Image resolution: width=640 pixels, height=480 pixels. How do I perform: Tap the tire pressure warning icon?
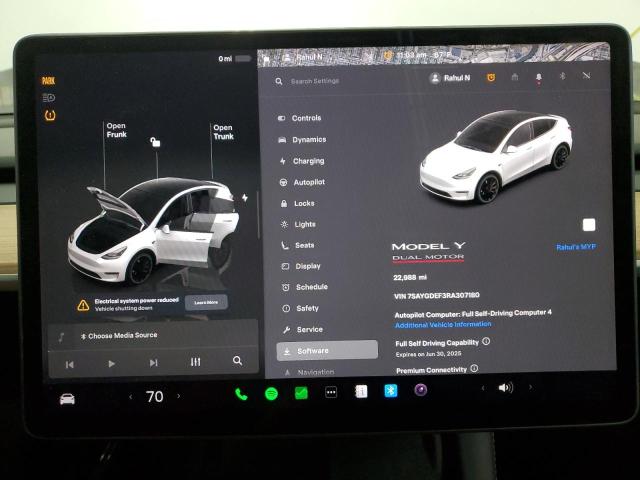[50, 116]
